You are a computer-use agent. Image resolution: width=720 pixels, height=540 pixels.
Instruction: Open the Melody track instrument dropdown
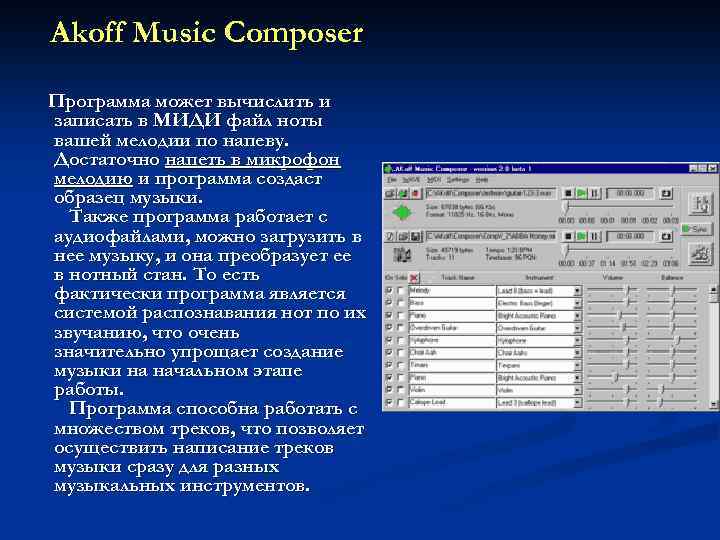[x=578, y=291]
